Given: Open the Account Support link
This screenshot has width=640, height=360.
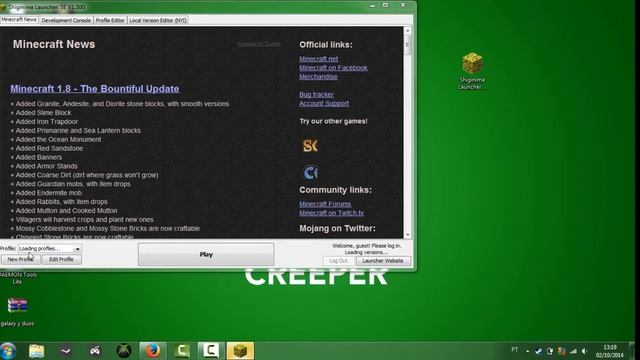Looking at the screenshot, I should pyautogui.click(x=324, y=103).
